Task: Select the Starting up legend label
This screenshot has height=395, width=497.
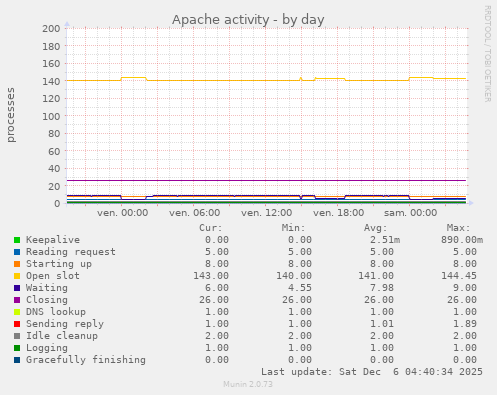Action: (x=59, y=264)
